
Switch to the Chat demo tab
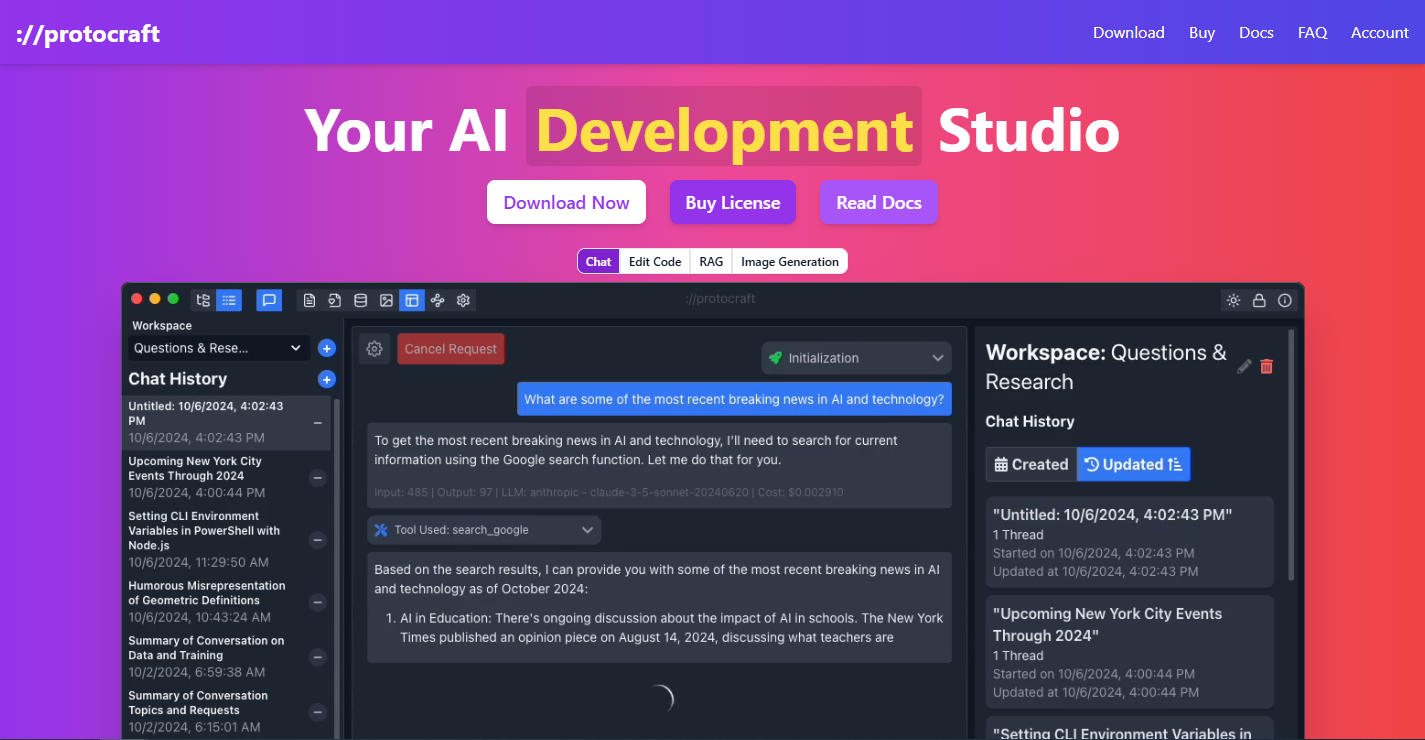pyautogui.click(x=599, y=261)
